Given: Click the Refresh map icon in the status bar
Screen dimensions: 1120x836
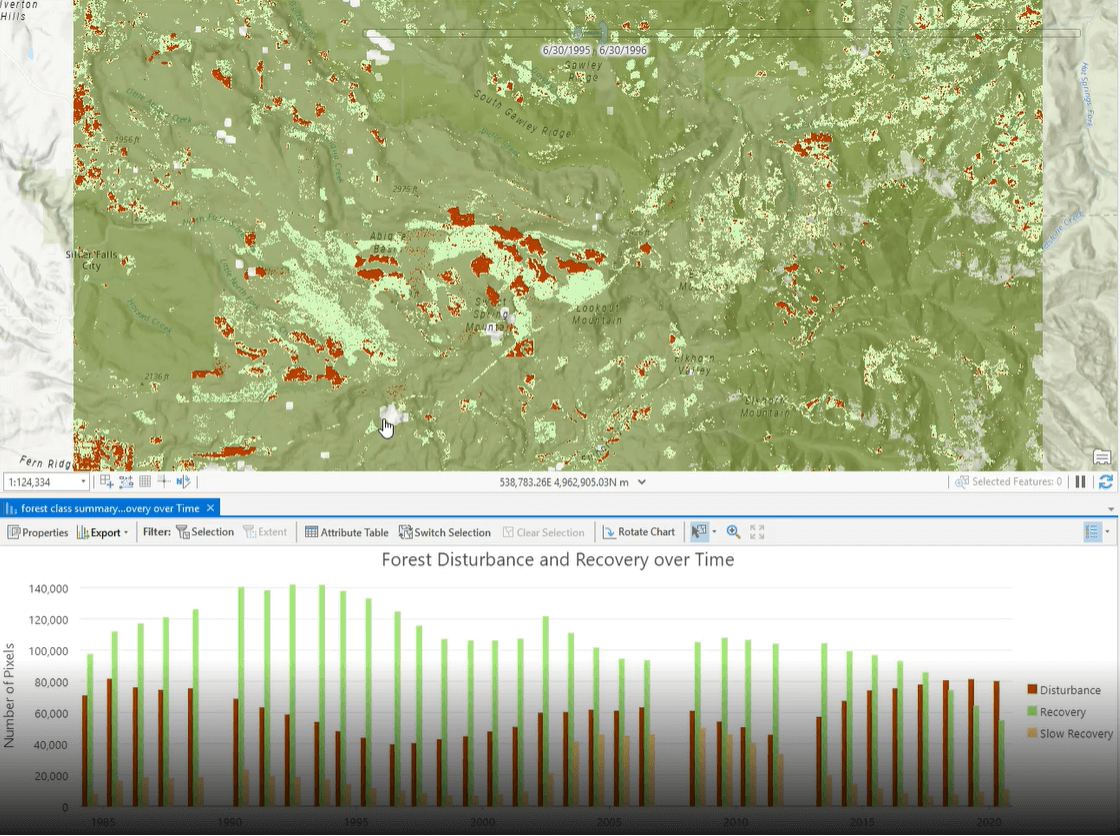Looking at the screenshot, I should [1105, 481].
